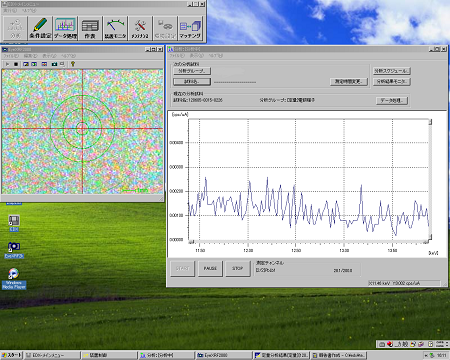The height and width of the screenshot is (360, 450).
Task: Open 装置モニタ gauge icon
Action: tap(115, 28)
